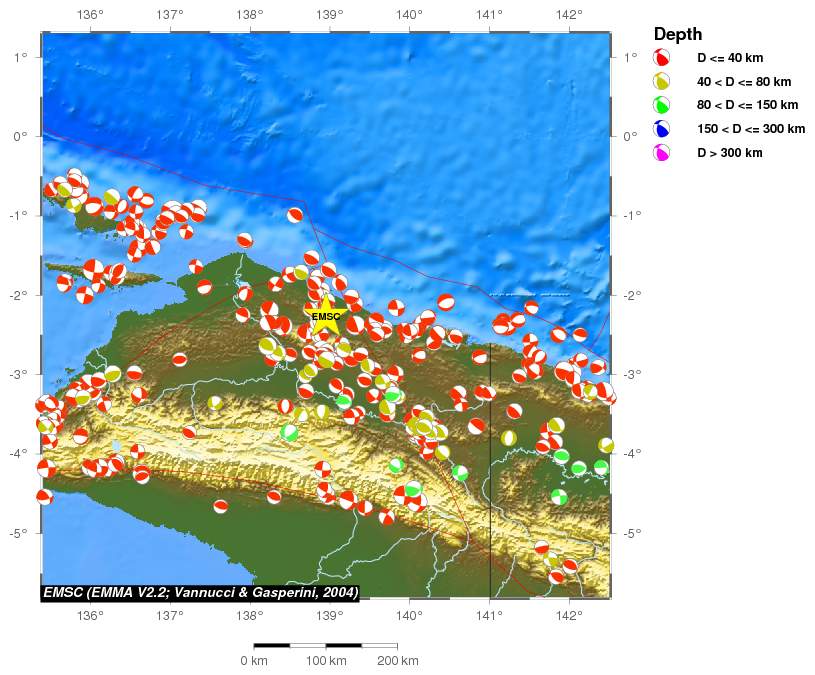Click the red beachball near 138.6°, -1°
The height and width of the screenshot is (675, 815).
point(295,215)
